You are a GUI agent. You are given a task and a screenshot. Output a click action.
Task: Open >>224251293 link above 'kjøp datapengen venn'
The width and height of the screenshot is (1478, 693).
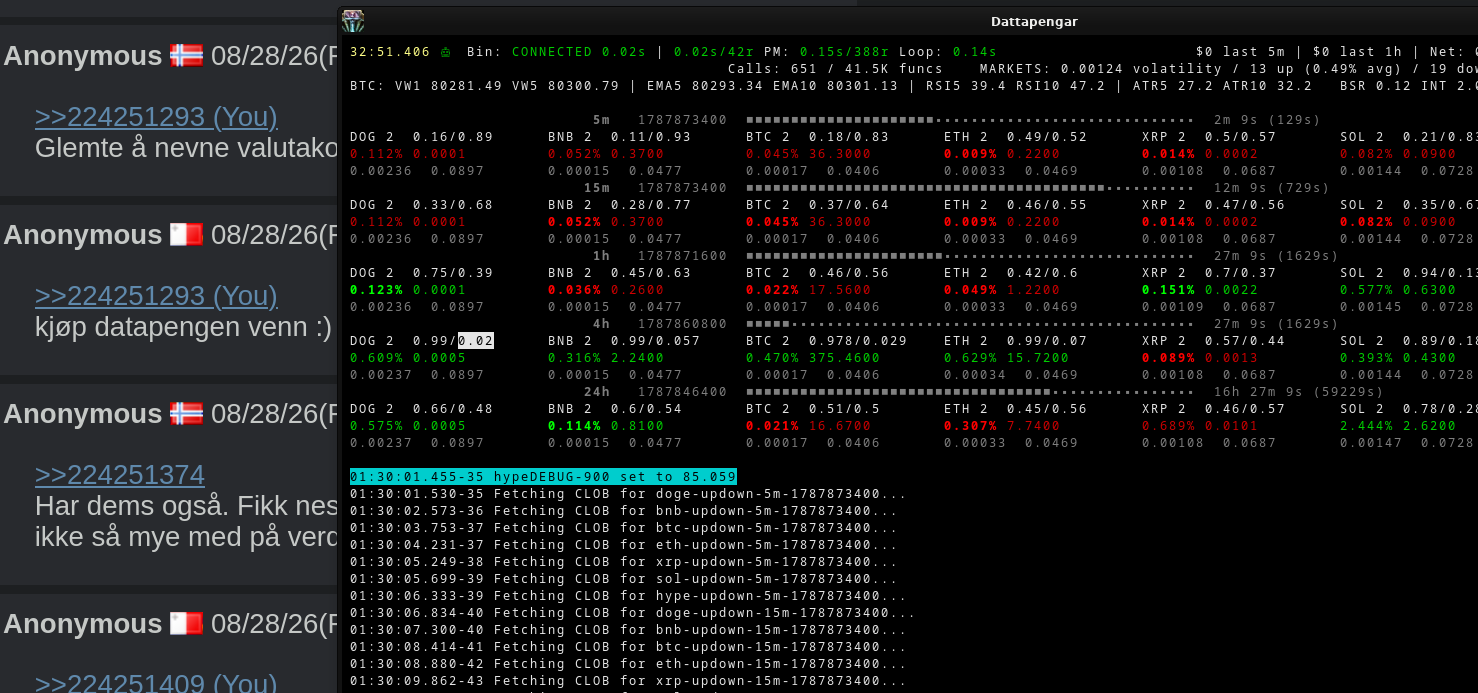click(x=156, y=296)
